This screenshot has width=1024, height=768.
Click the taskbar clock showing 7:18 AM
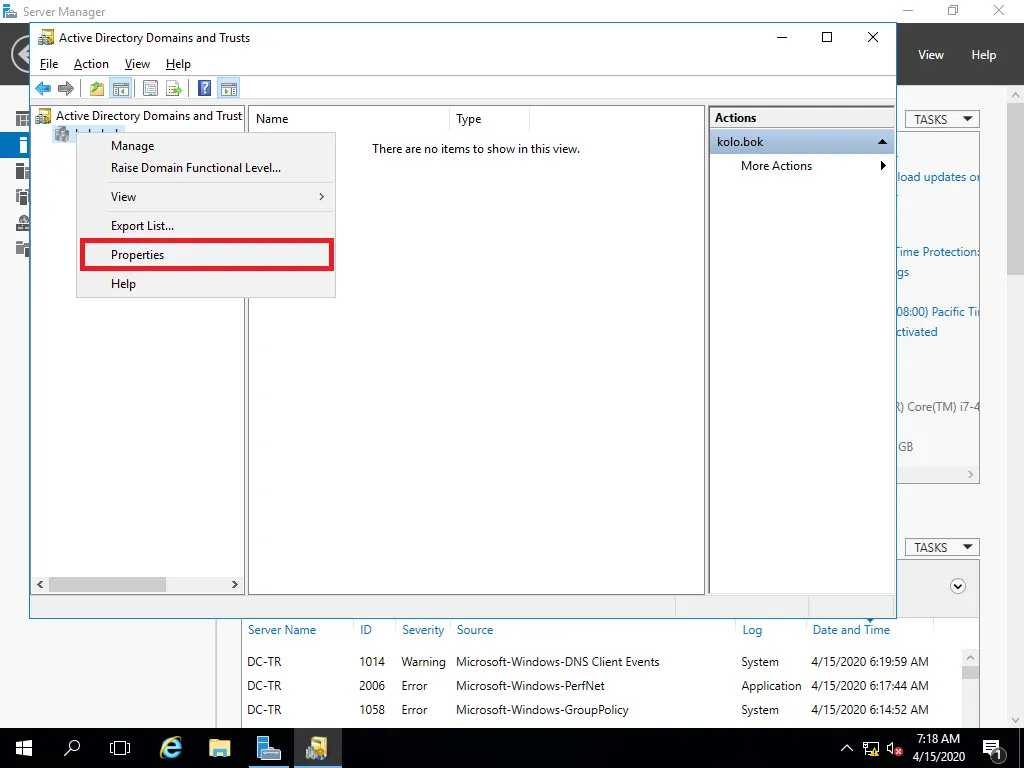pyautogui.click(x=938, y=748)
